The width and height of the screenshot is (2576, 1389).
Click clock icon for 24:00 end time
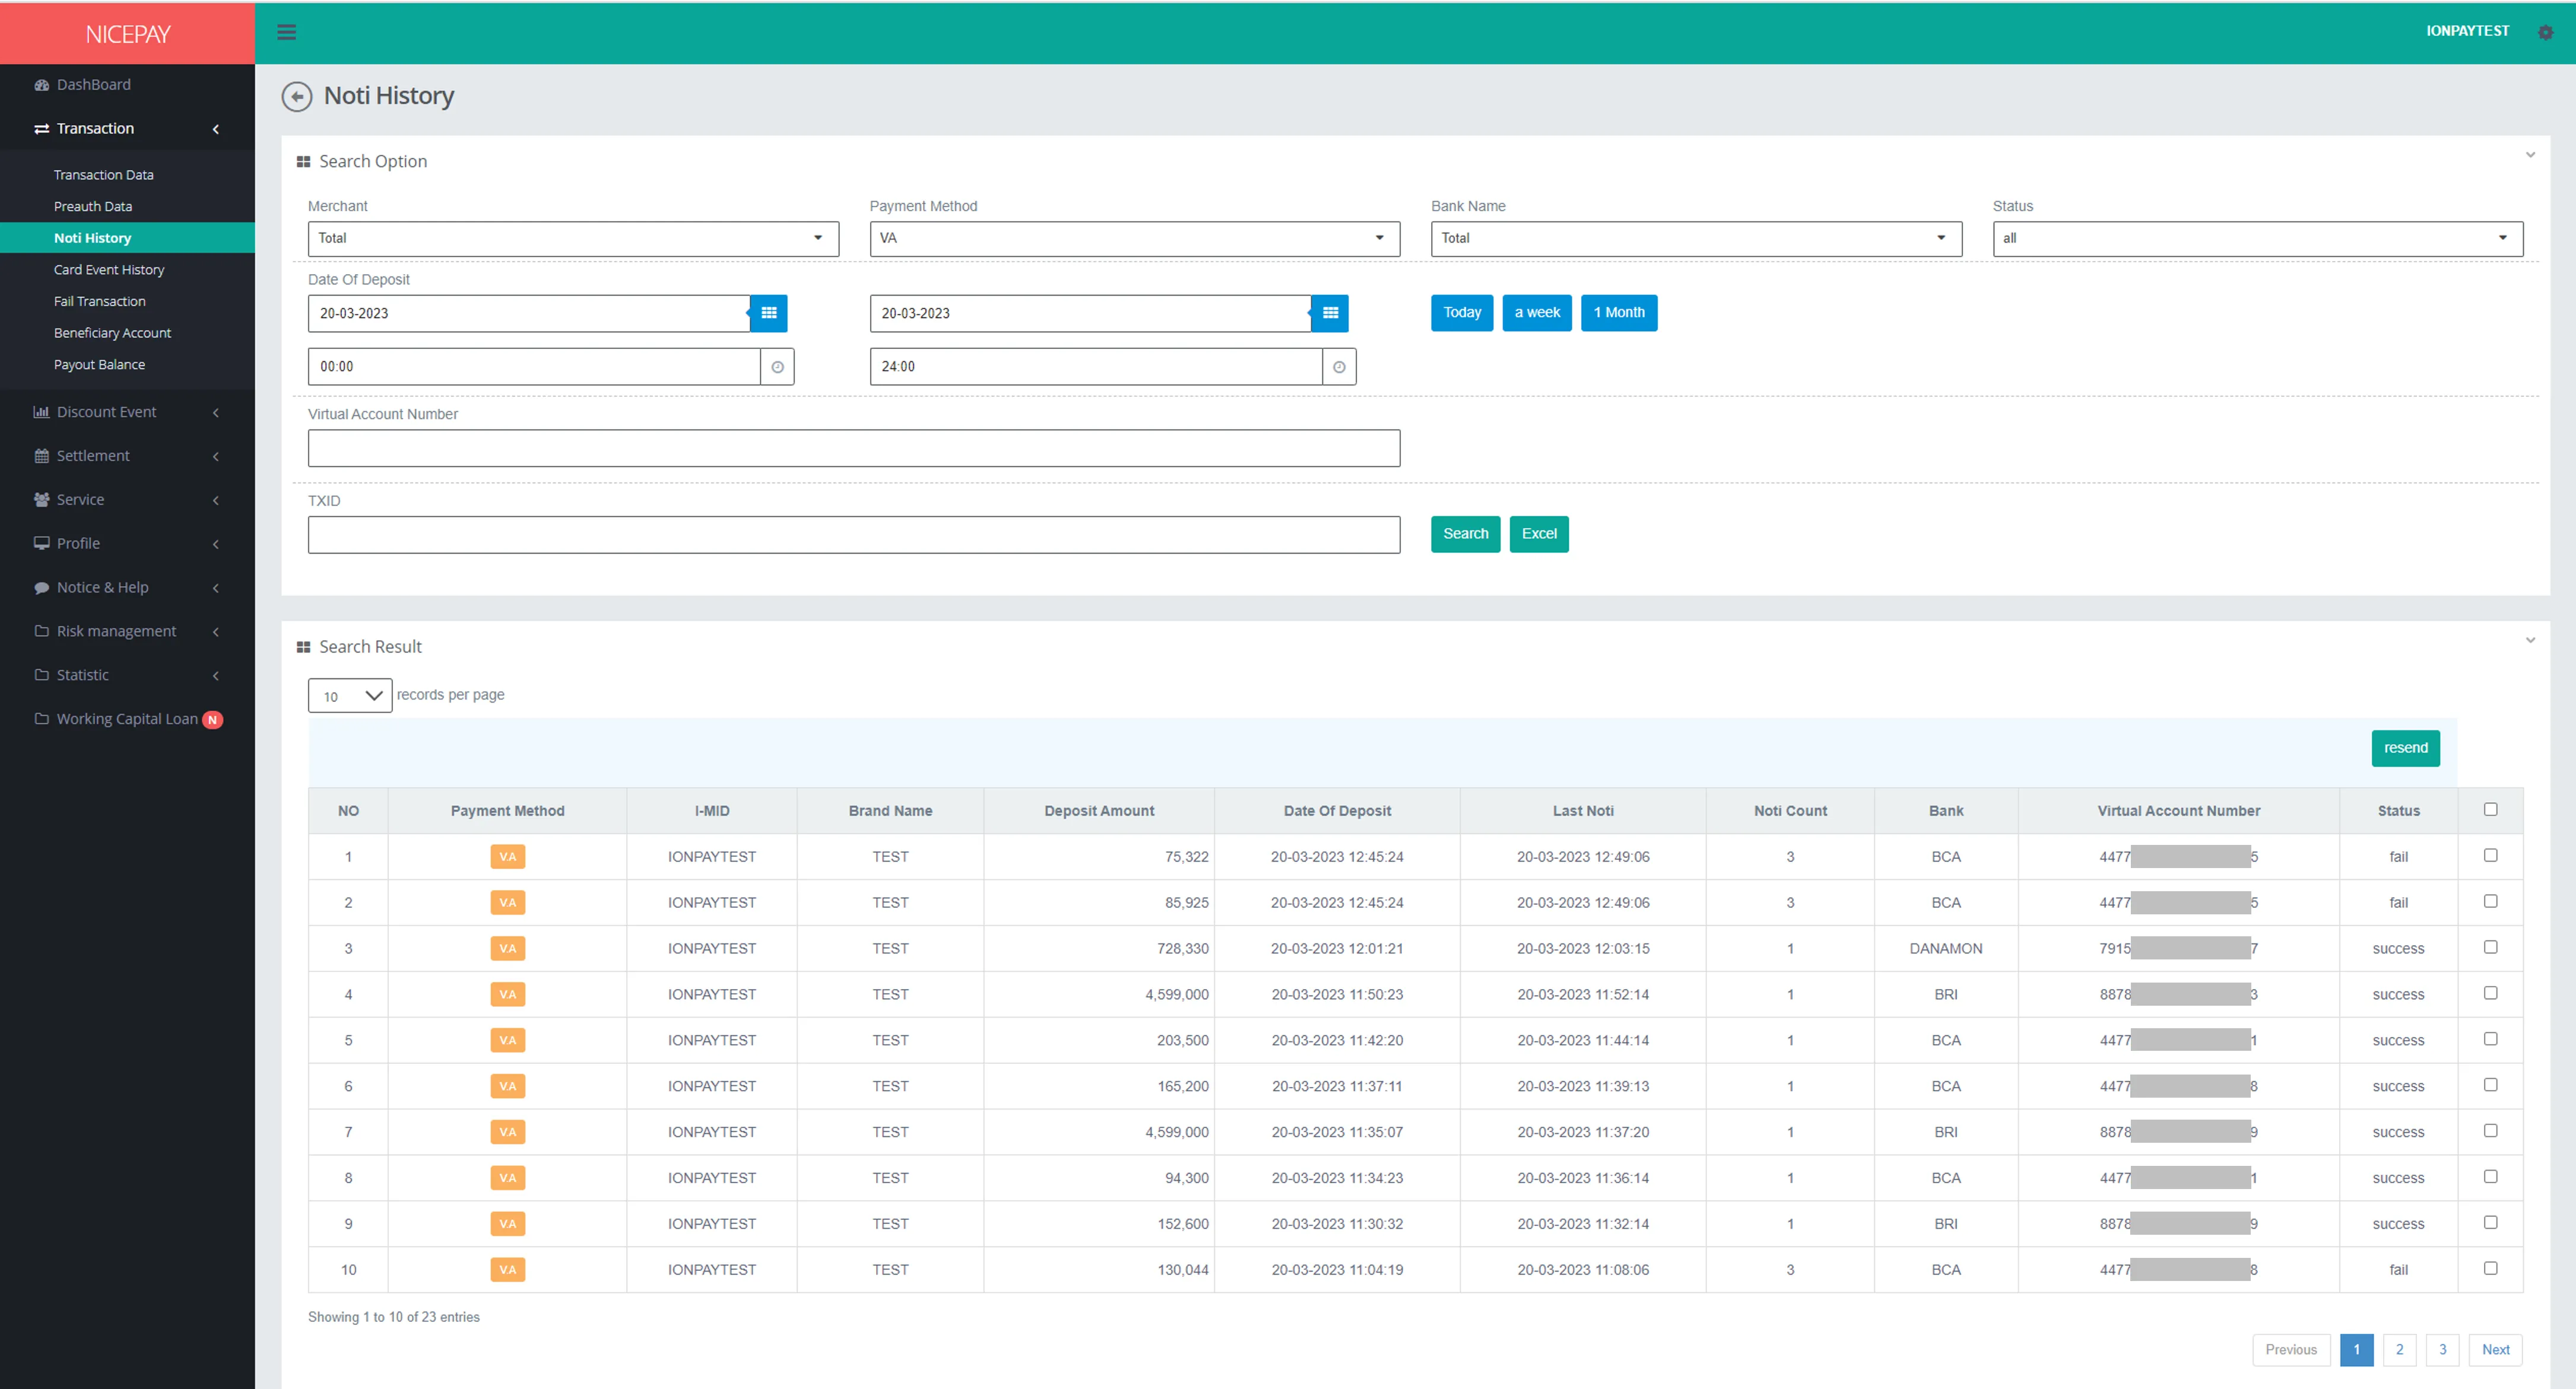(1338, 367)
